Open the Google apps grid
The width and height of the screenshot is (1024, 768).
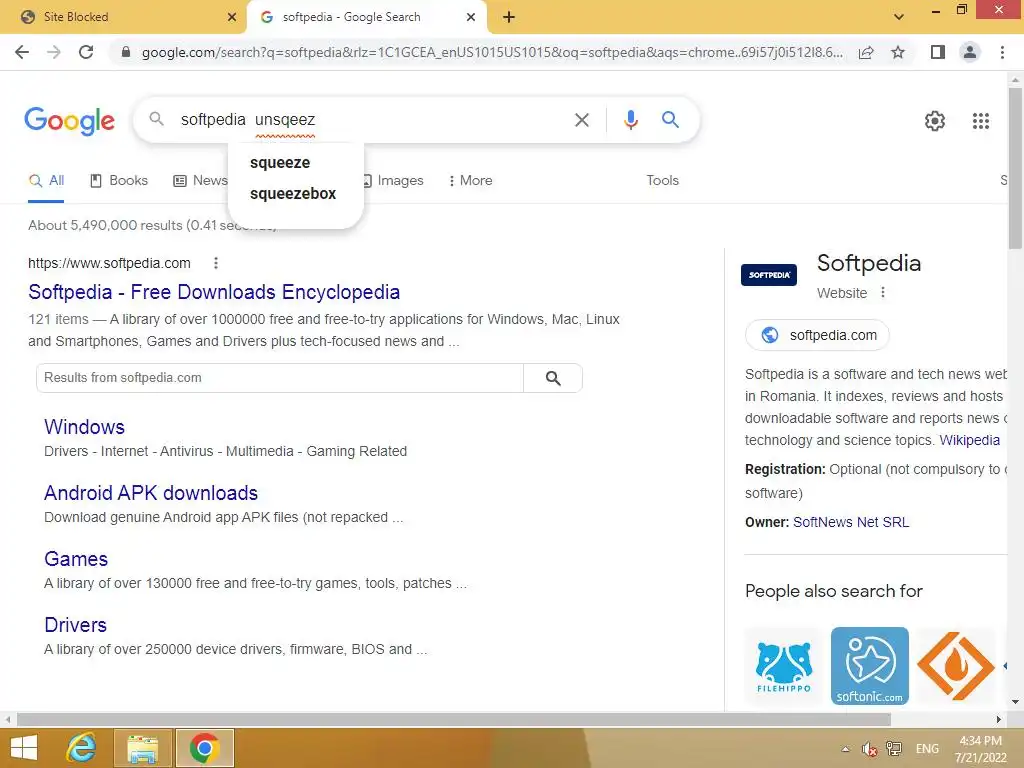[x=981, y=121]
